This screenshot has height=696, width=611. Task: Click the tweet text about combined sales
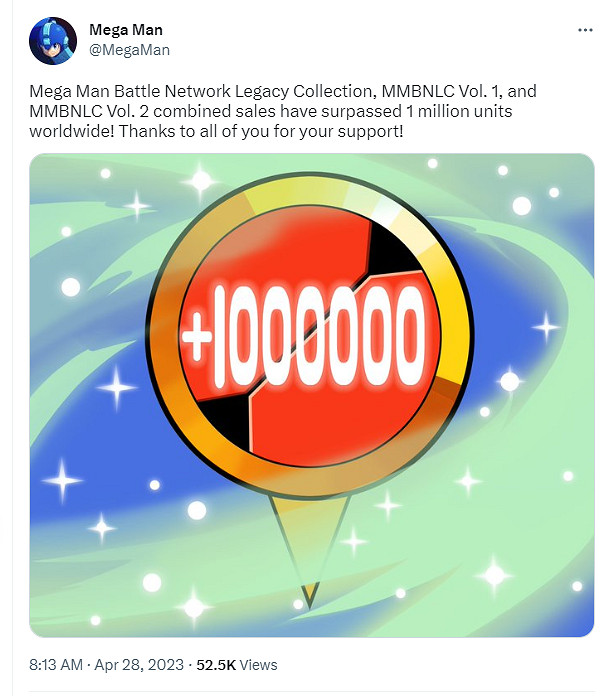click(283, 111)
